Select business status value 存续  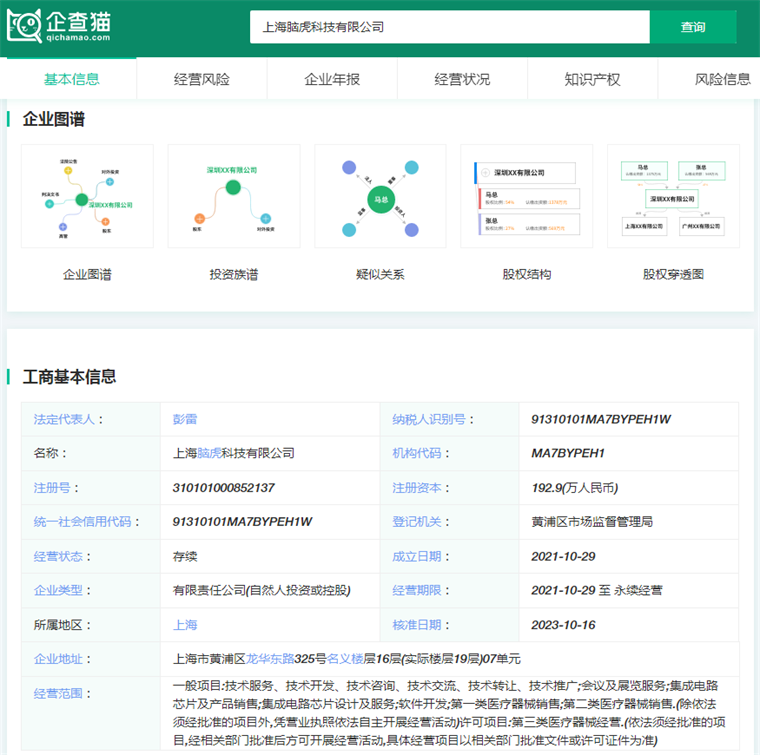pos(185,556)
